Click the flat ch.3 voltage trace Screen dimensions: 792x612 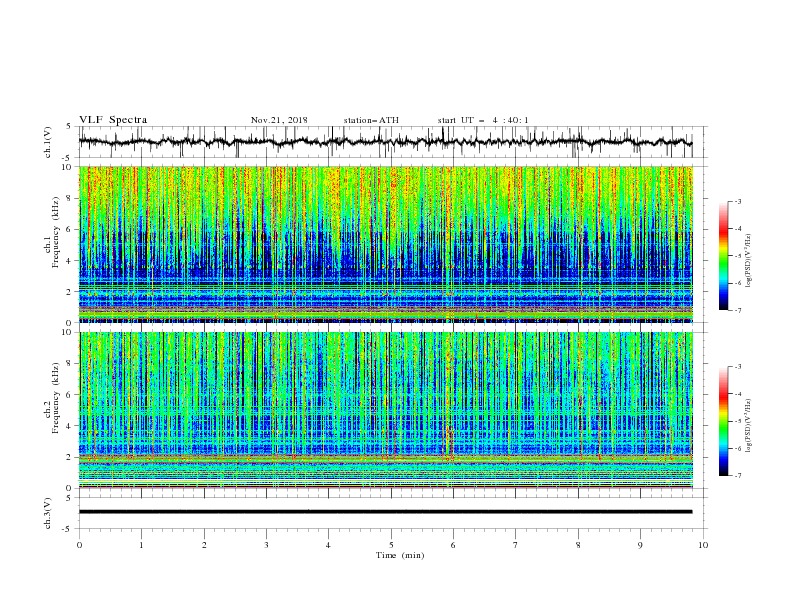click(x=385, y=512)
